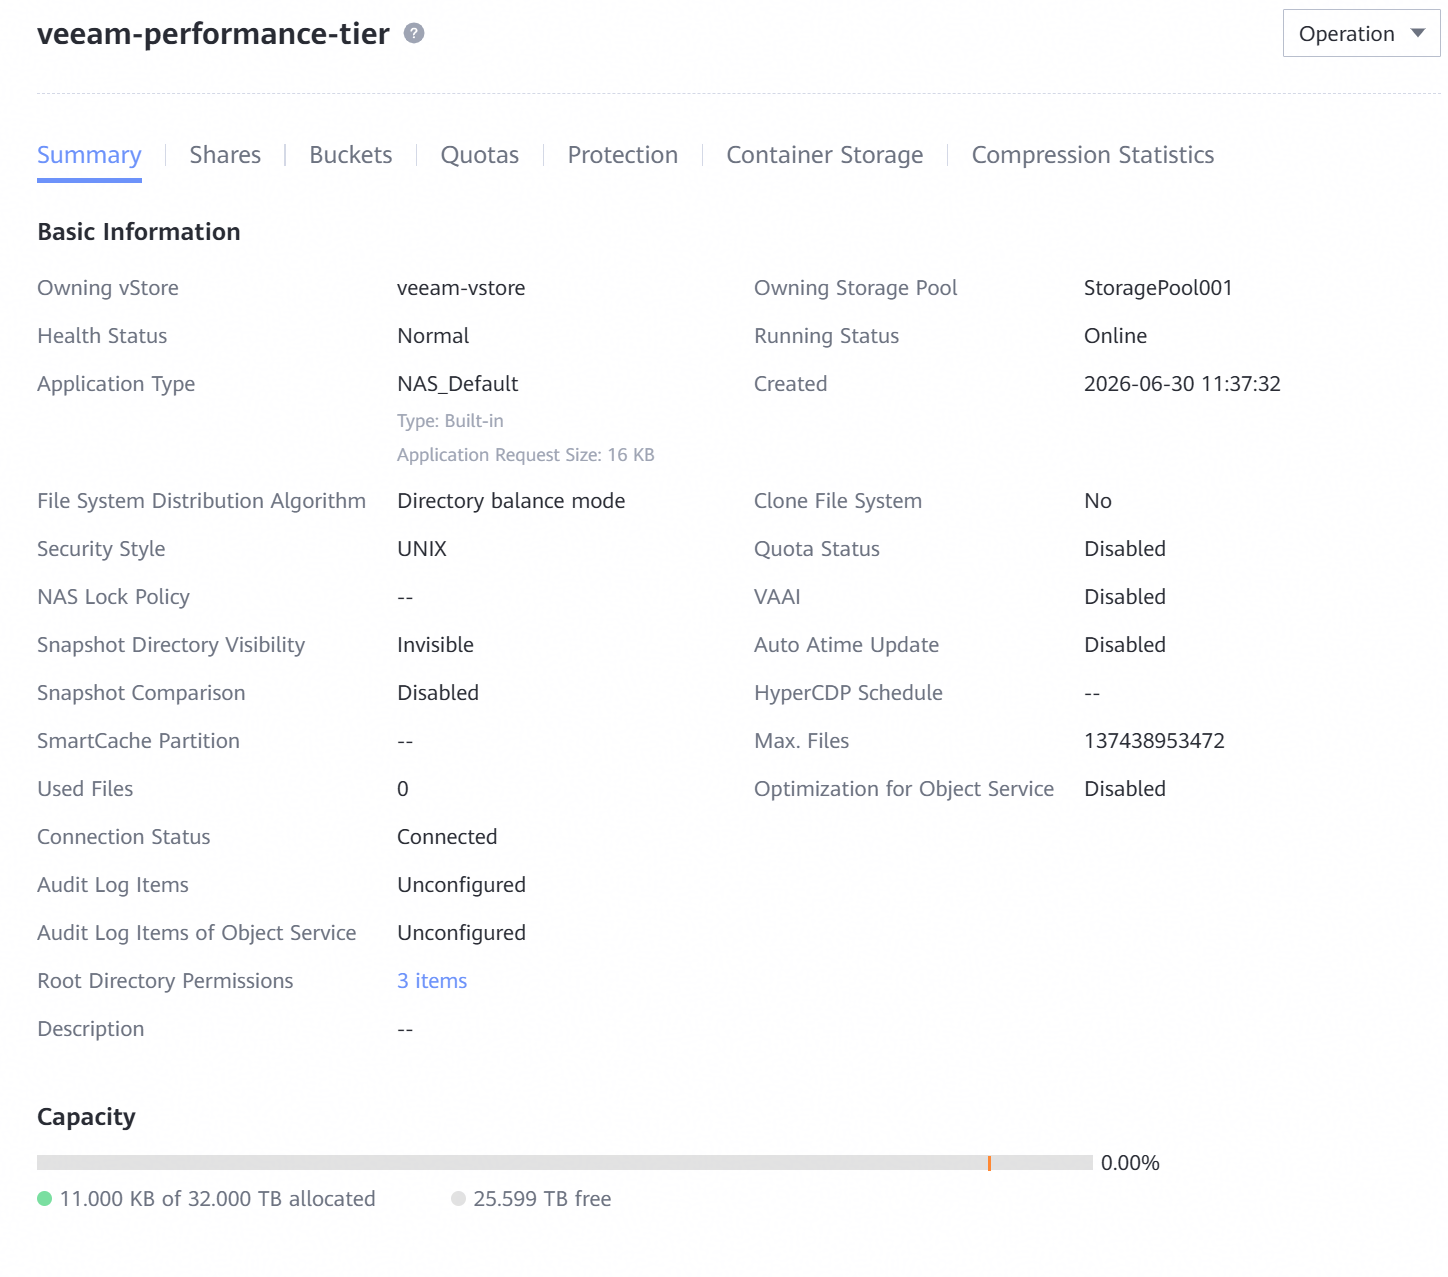Click the 'Disabled' value for VAAI

tap(1125, 597)
